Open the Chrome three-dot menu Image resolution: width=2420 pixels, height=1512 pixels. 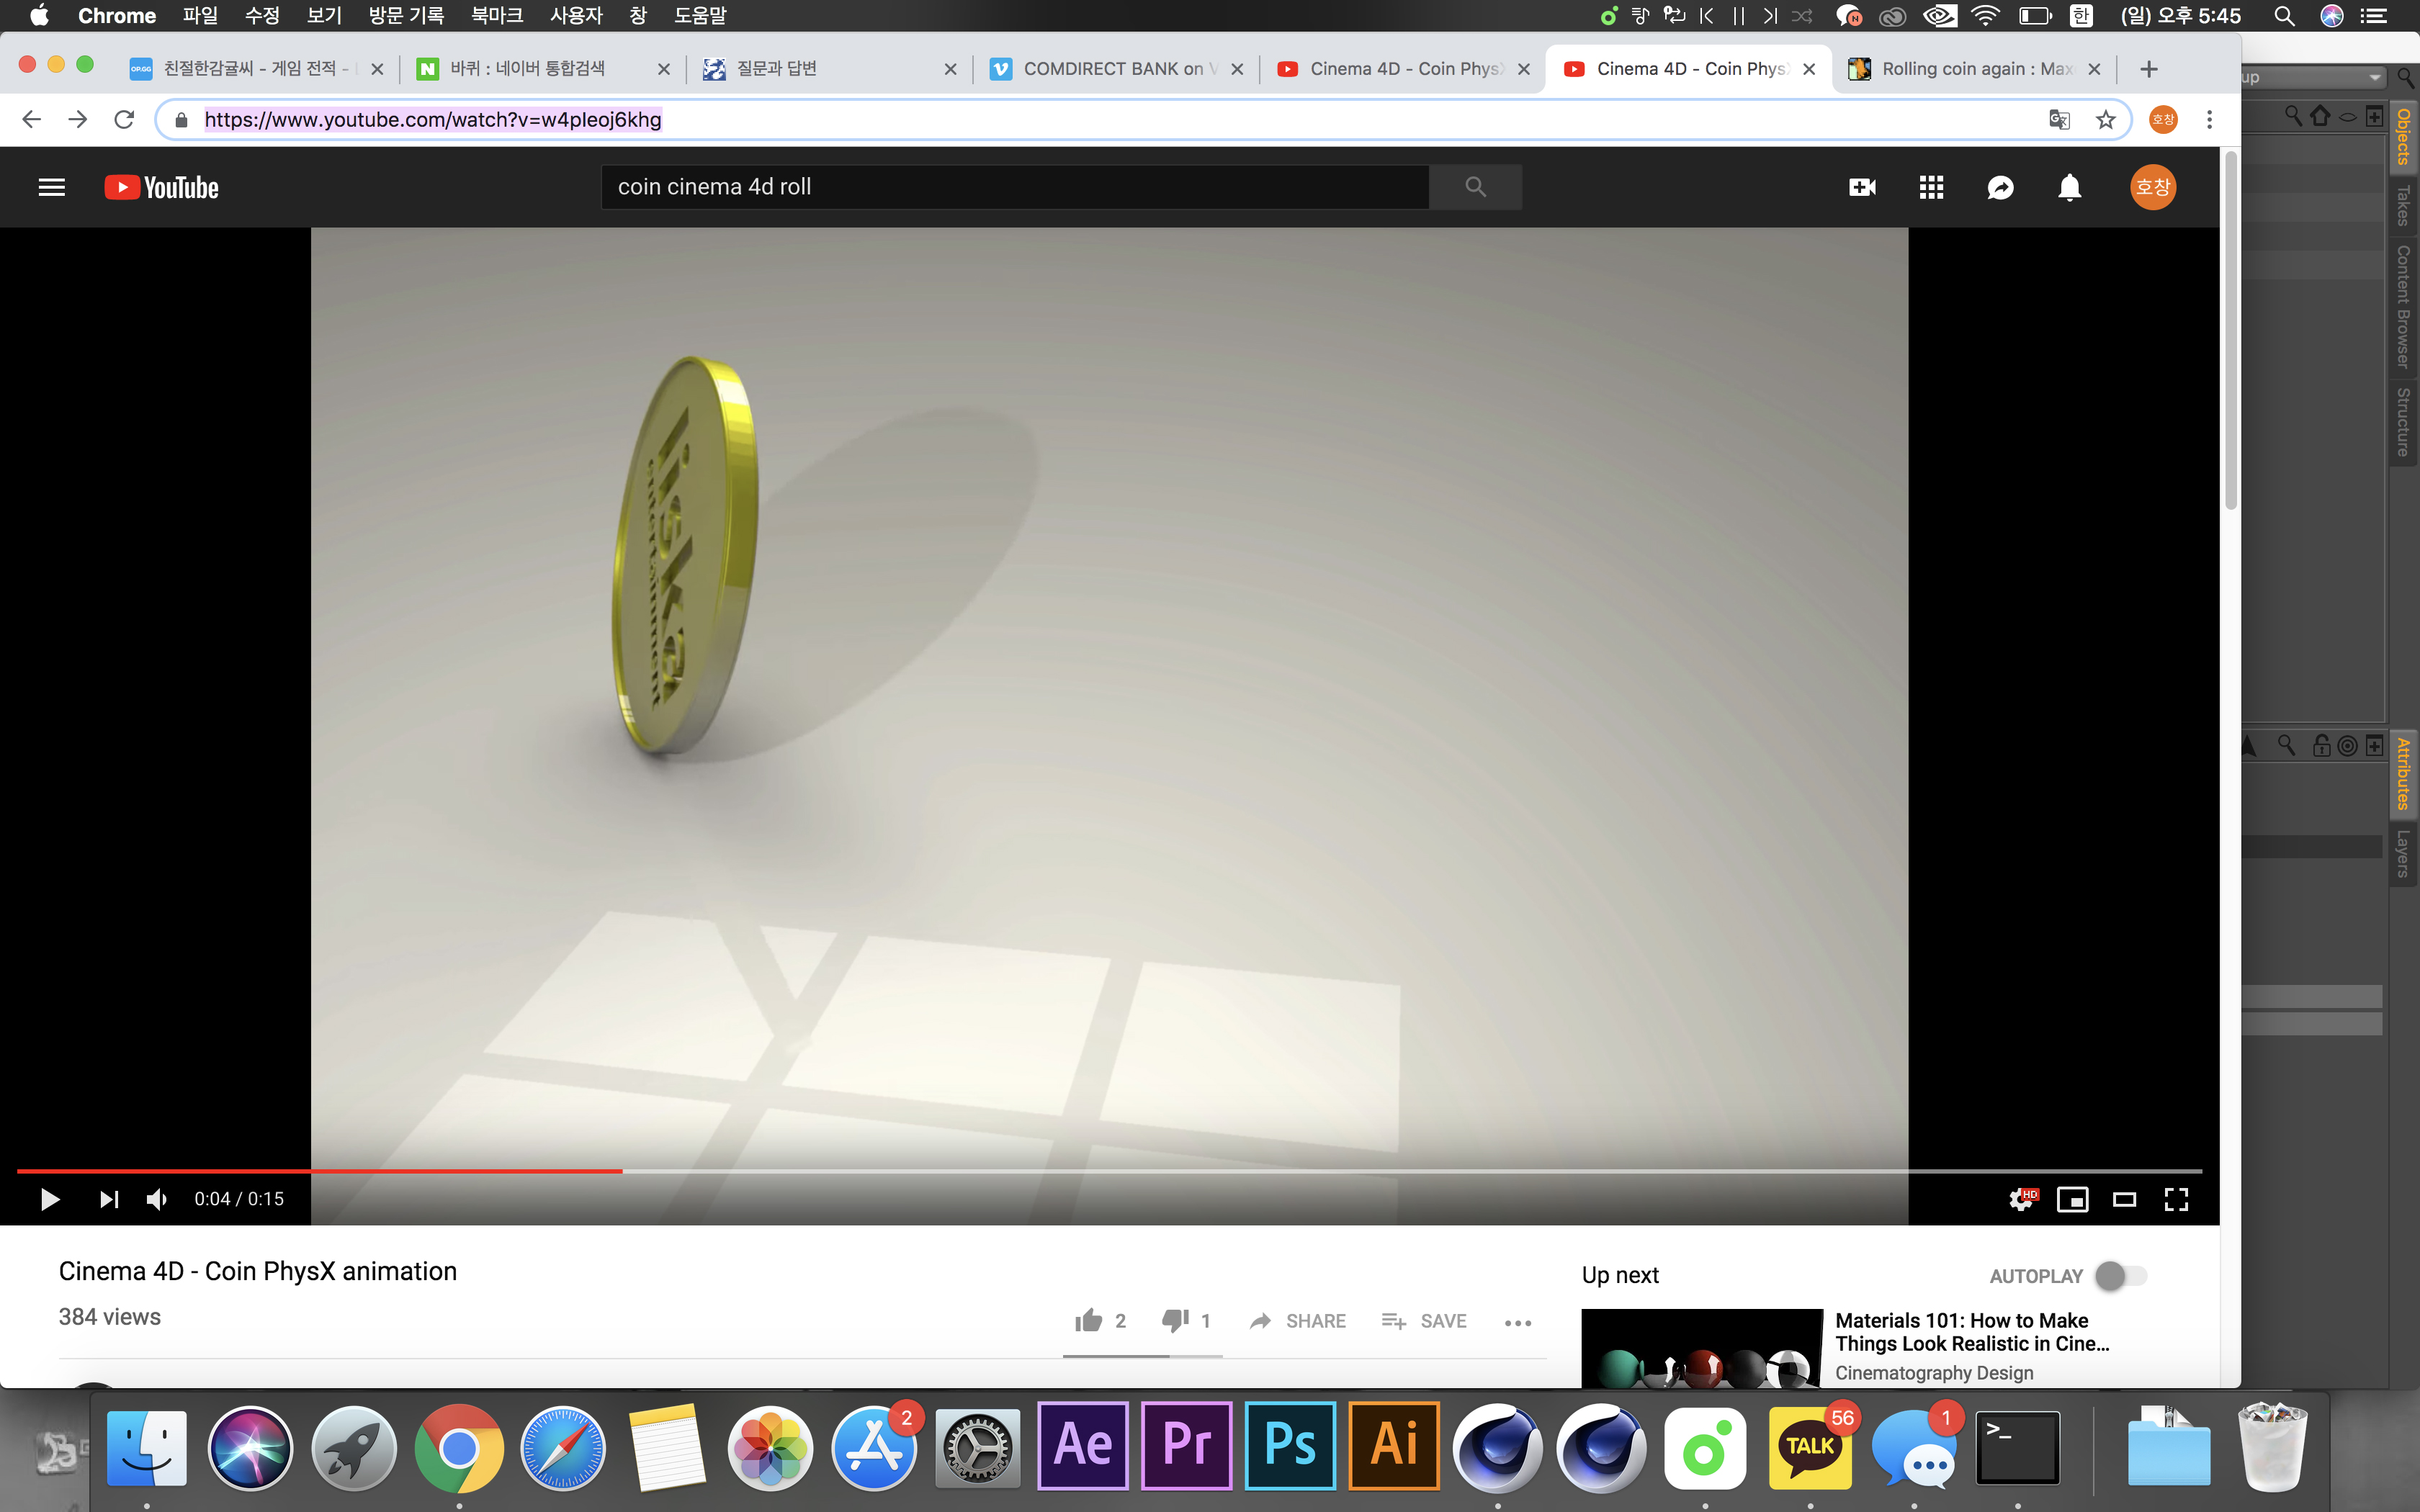point(2209,120)
